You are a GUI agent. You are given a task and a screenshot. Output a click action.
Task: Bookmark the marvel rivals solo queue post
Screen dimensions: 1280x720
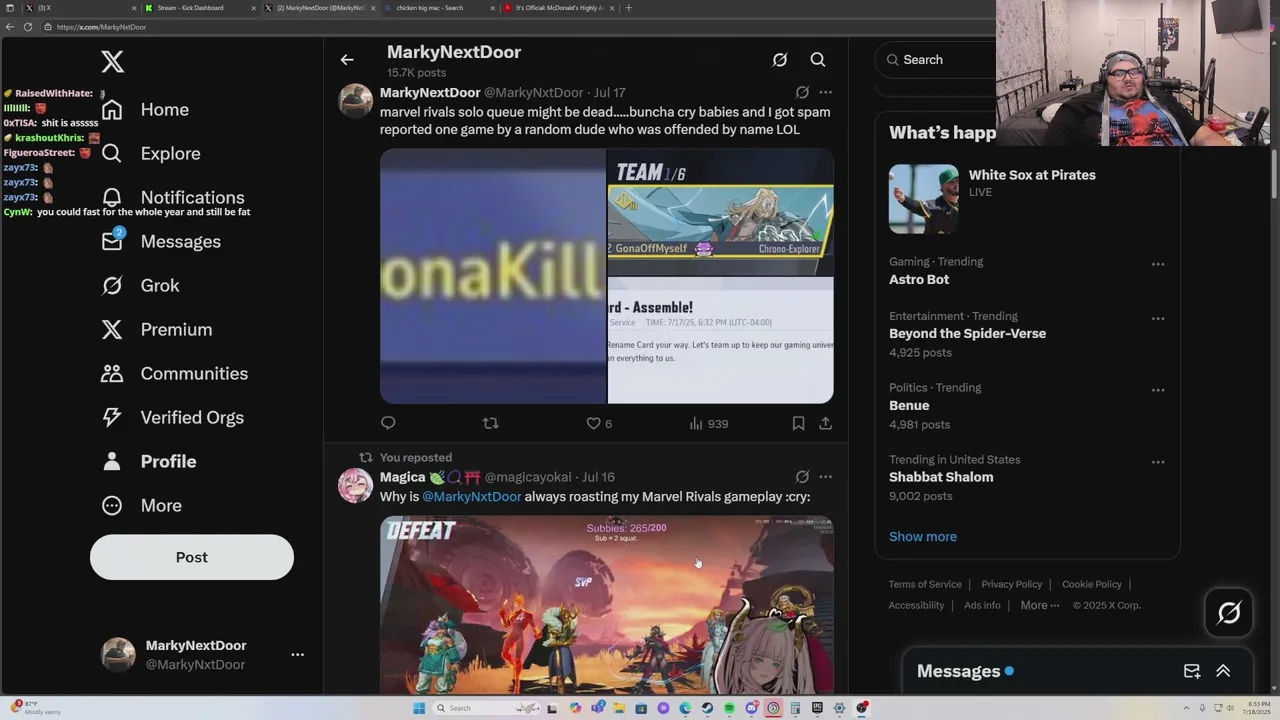click(x=798, y=423)
